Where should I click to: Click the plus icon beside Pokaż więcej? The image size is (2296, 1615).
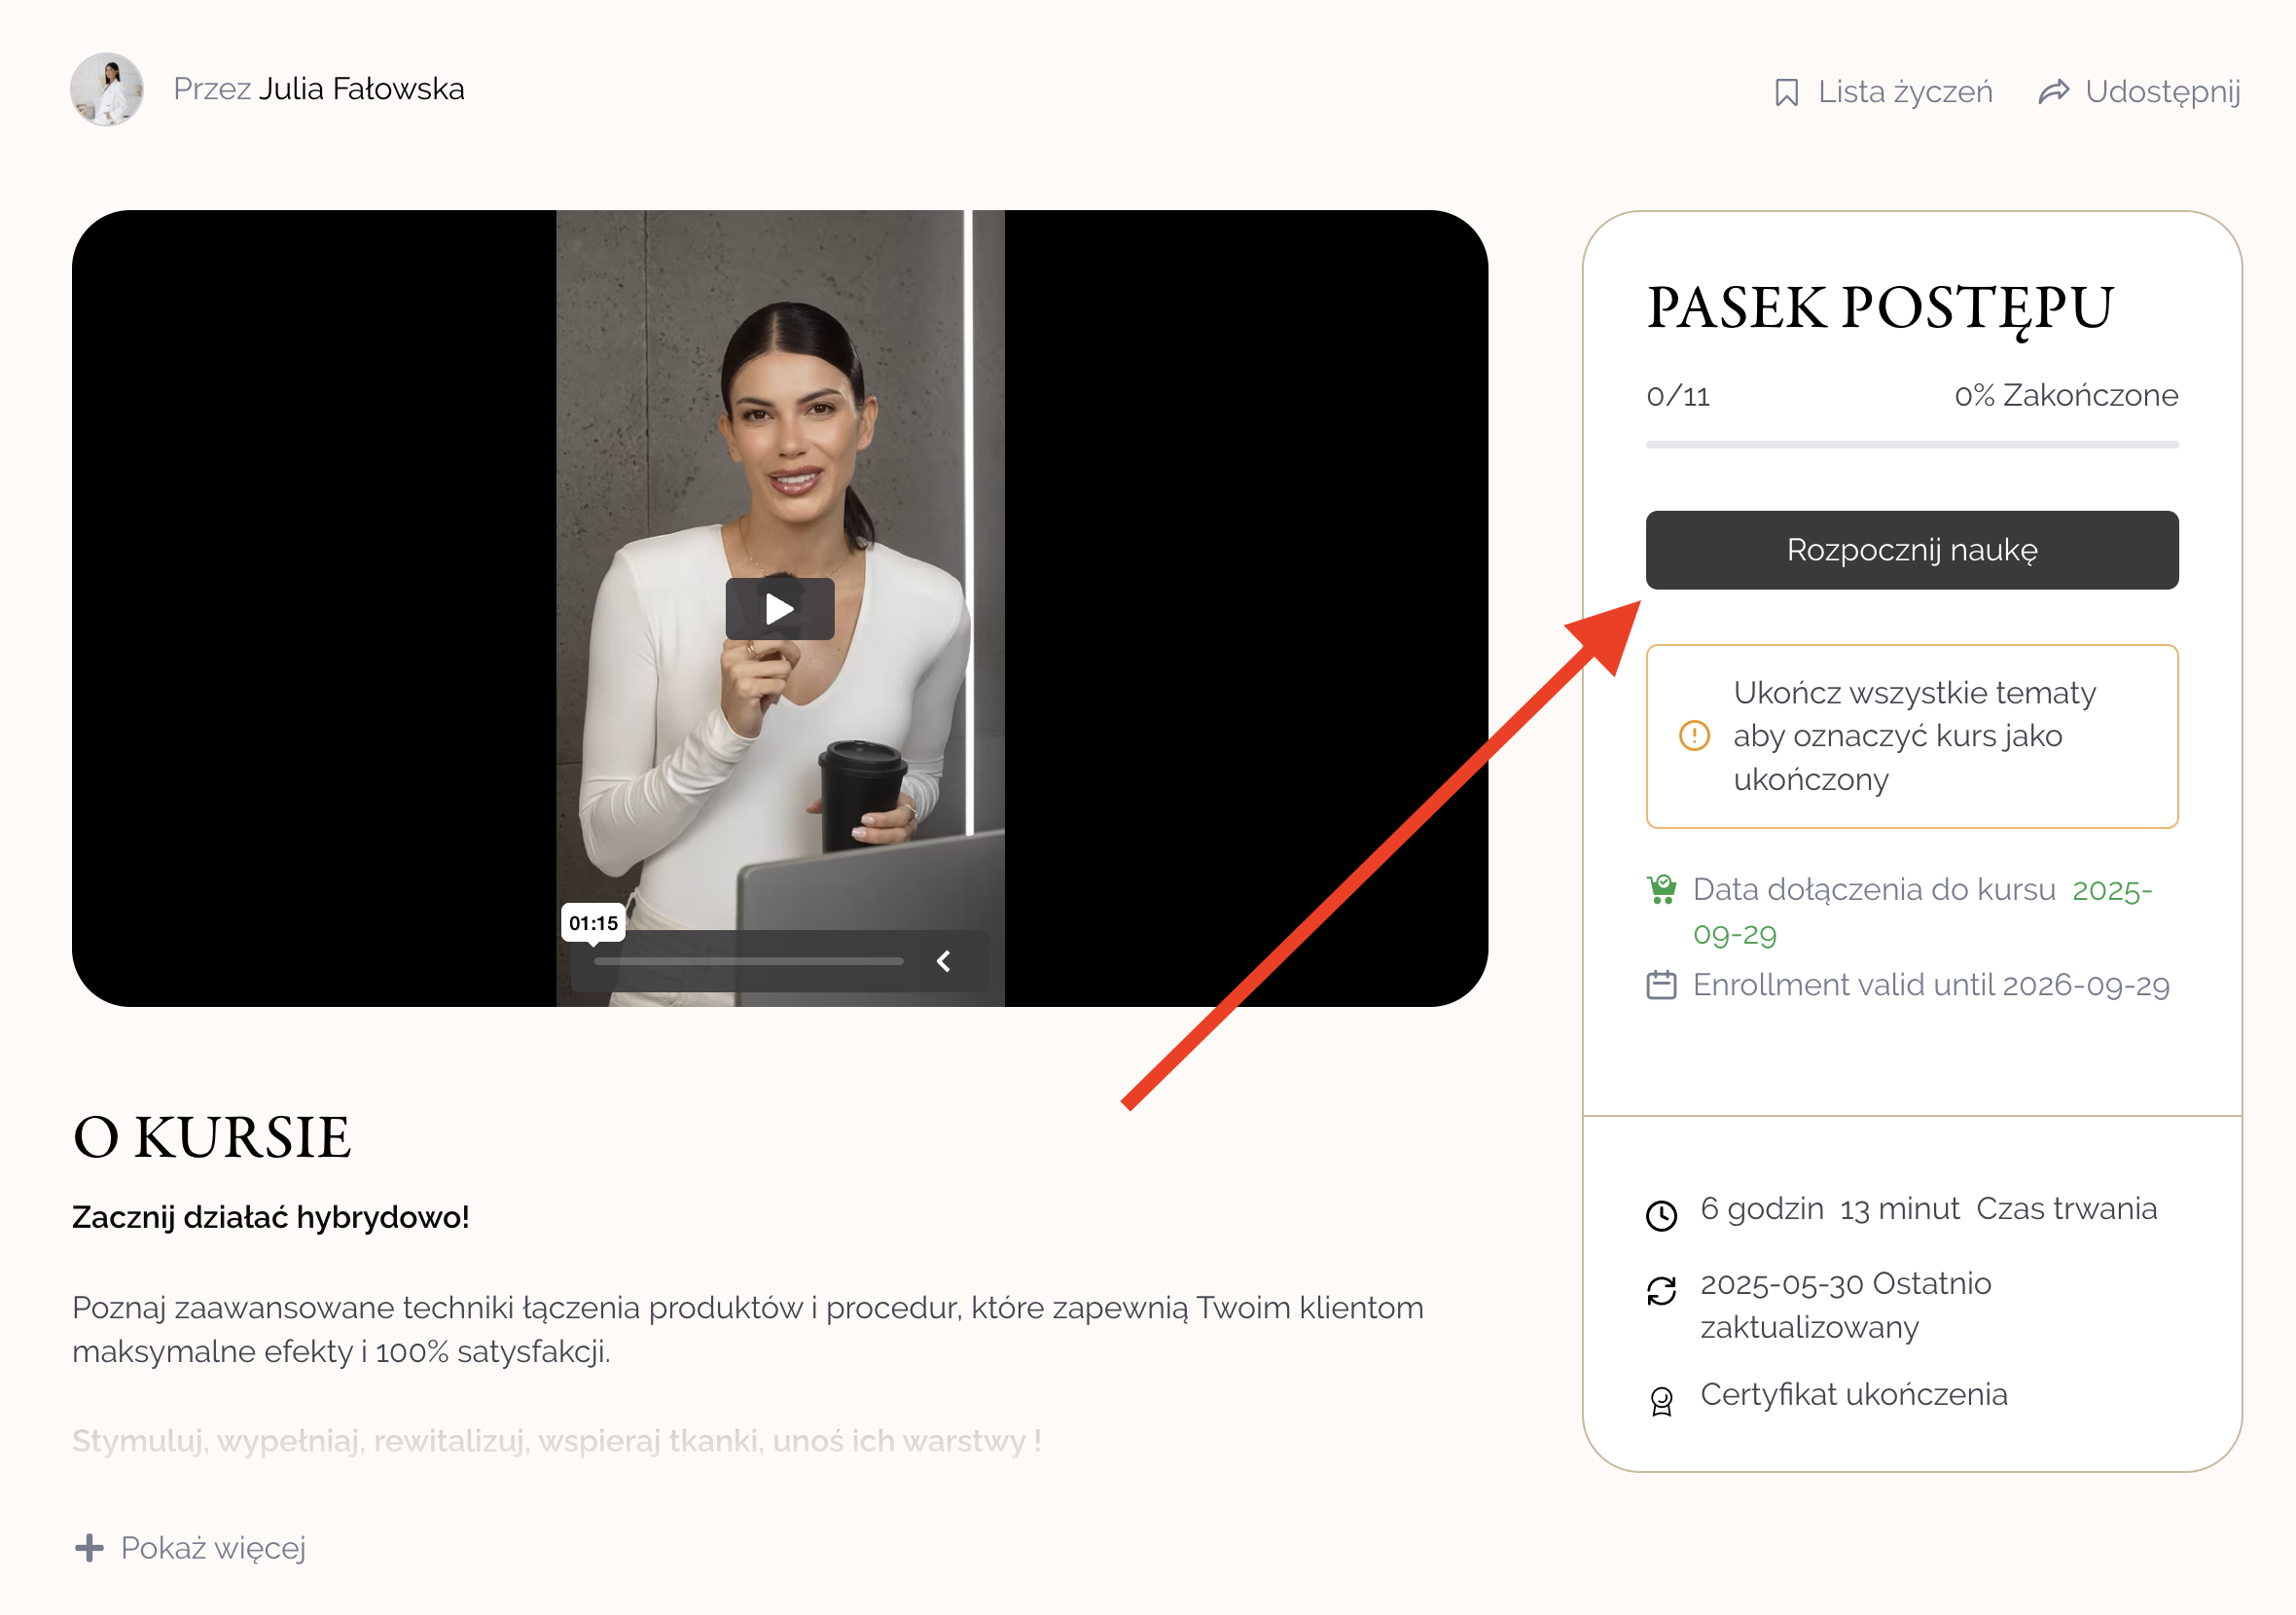tap(89, 1548)
